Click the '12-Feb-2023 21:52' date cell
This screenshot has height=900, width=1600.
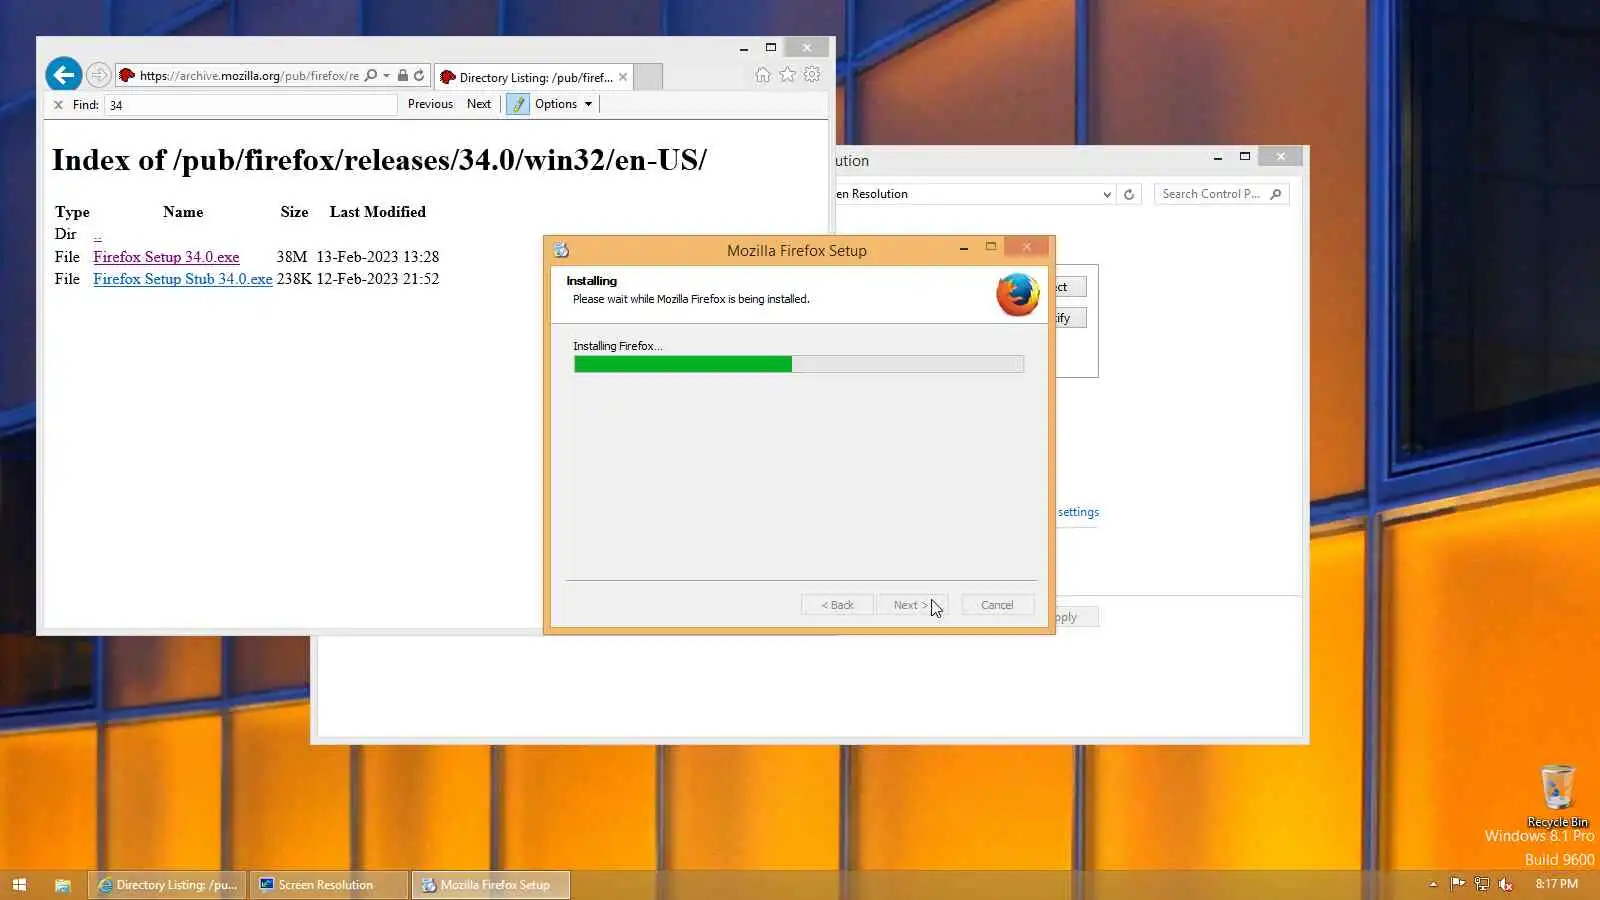click(x=378, y=279)
